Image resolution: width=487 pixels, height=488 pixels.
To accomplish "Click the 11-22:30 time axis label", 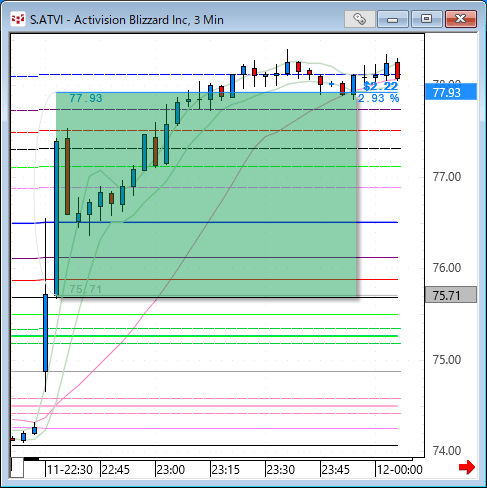I will coord(70,470).
